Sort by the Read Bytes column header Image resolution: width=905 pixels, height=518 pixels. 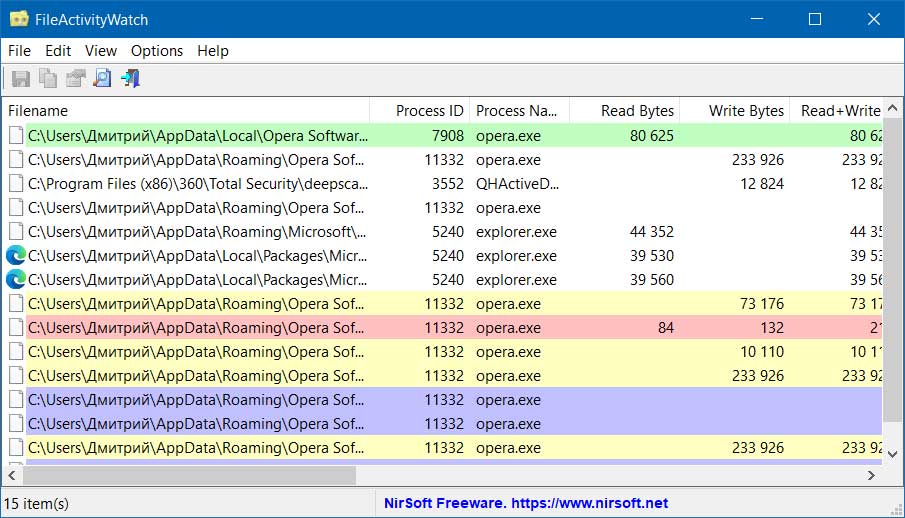point(624,110)
